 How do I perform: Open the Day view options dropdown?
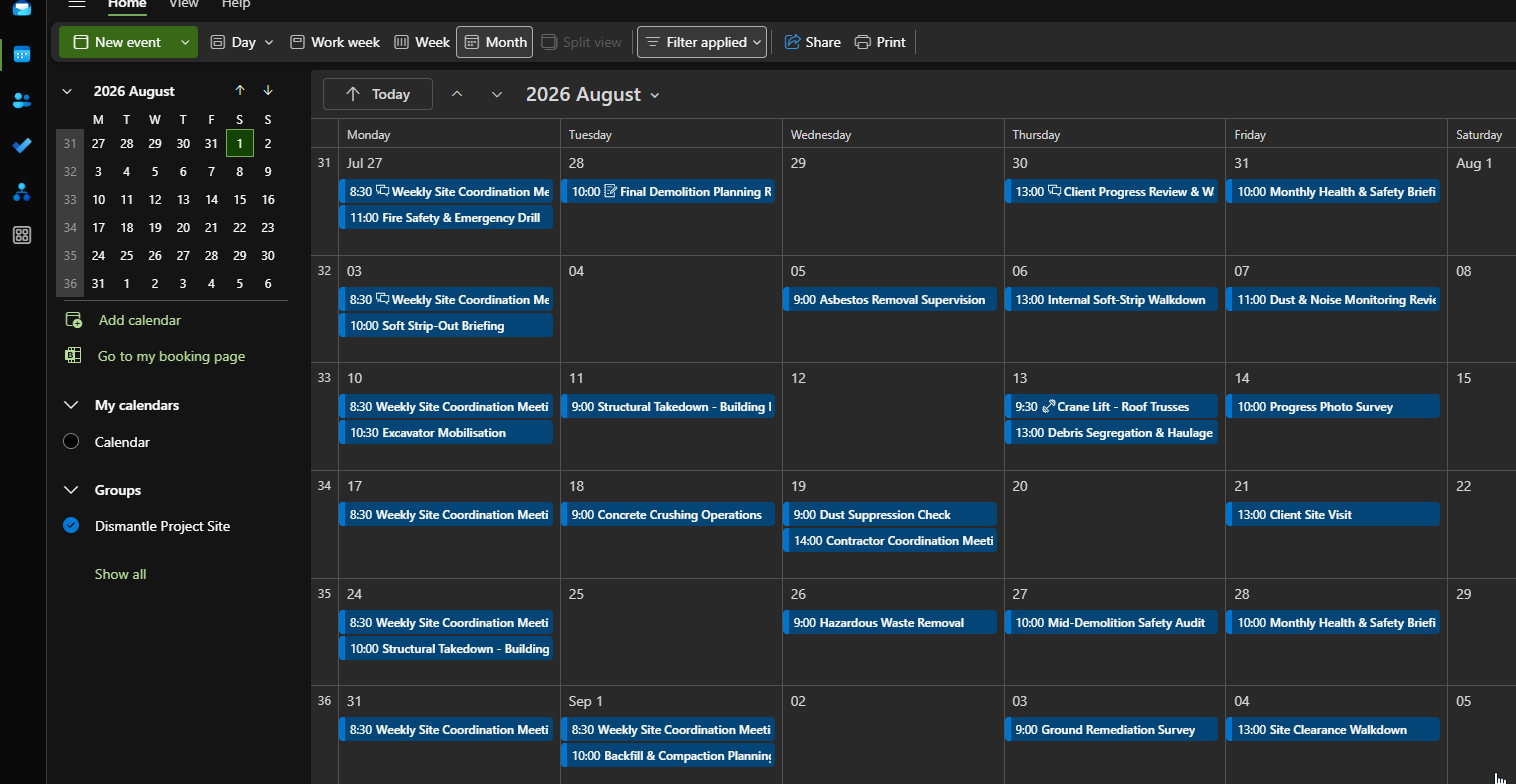click(269, 42)
